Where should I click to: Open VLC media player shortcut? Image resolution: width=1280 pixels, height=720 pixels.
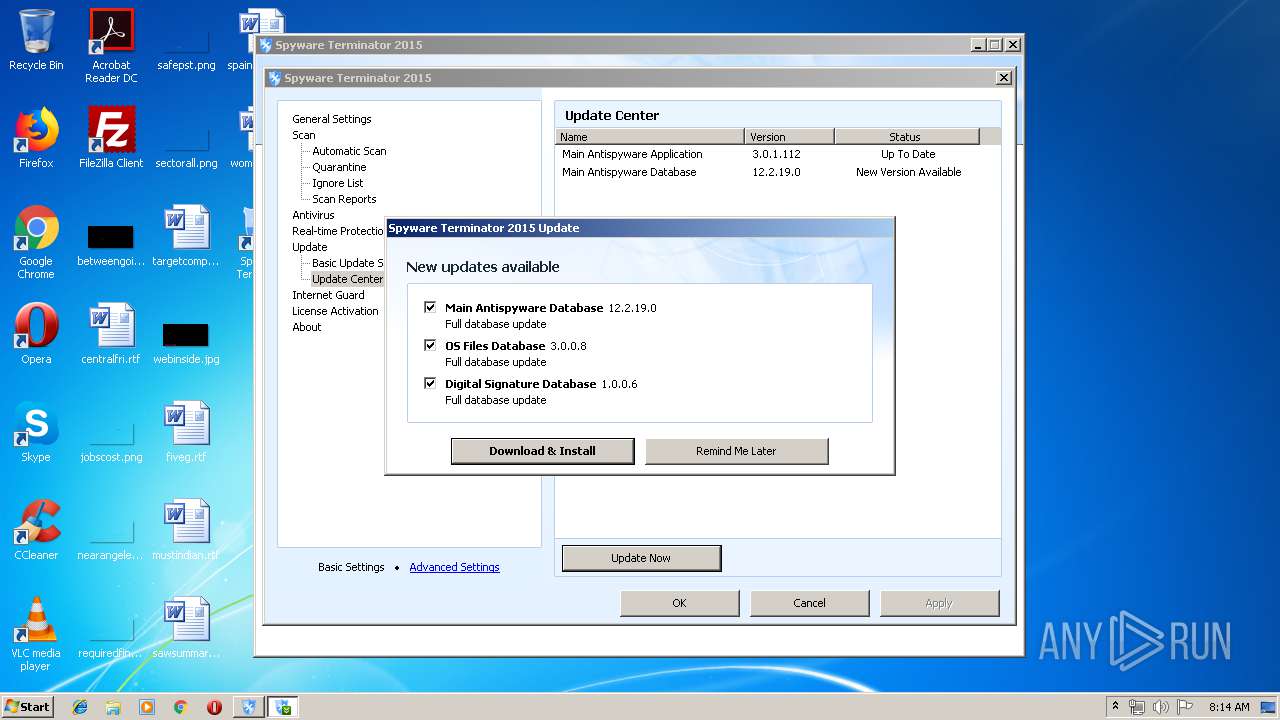pos(36,634)
